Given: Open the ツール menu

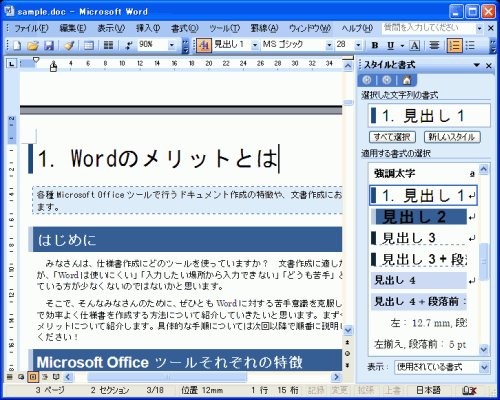Looking at the screenshot, I should click(225, 29).
